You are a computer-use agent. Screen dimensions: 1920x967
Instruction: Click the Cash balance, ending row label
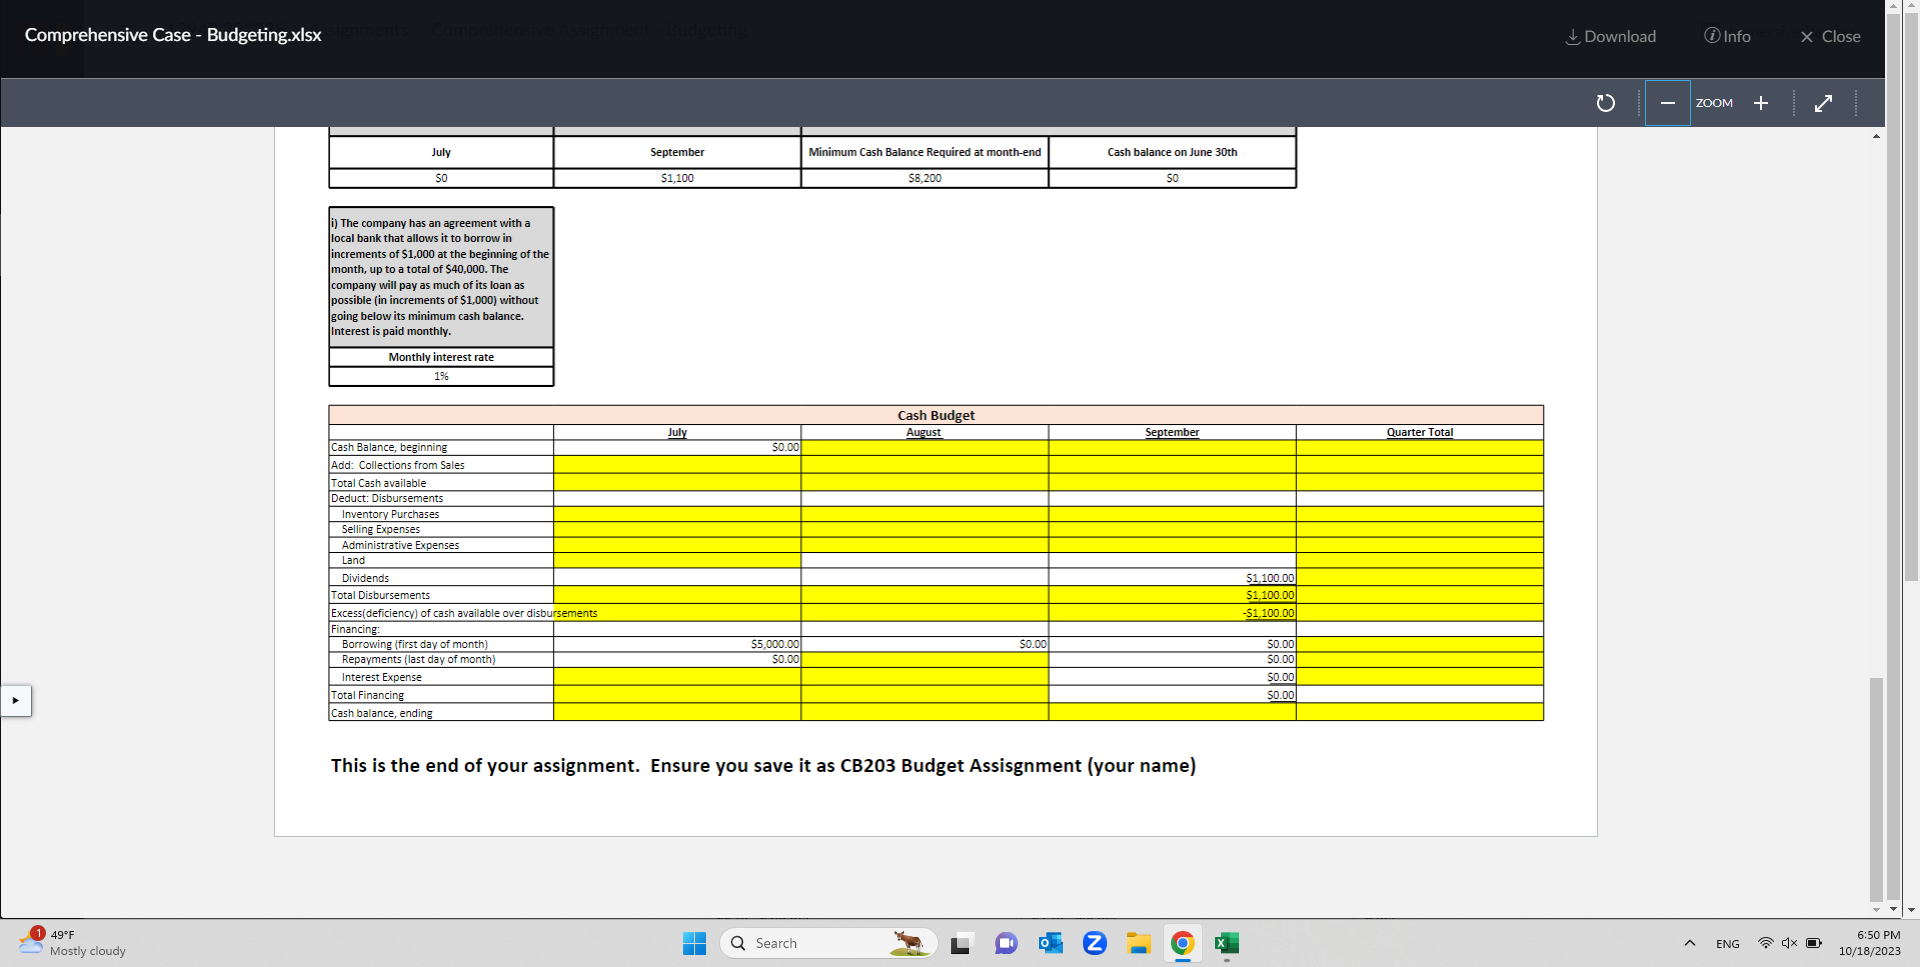(x=381, y=713)
